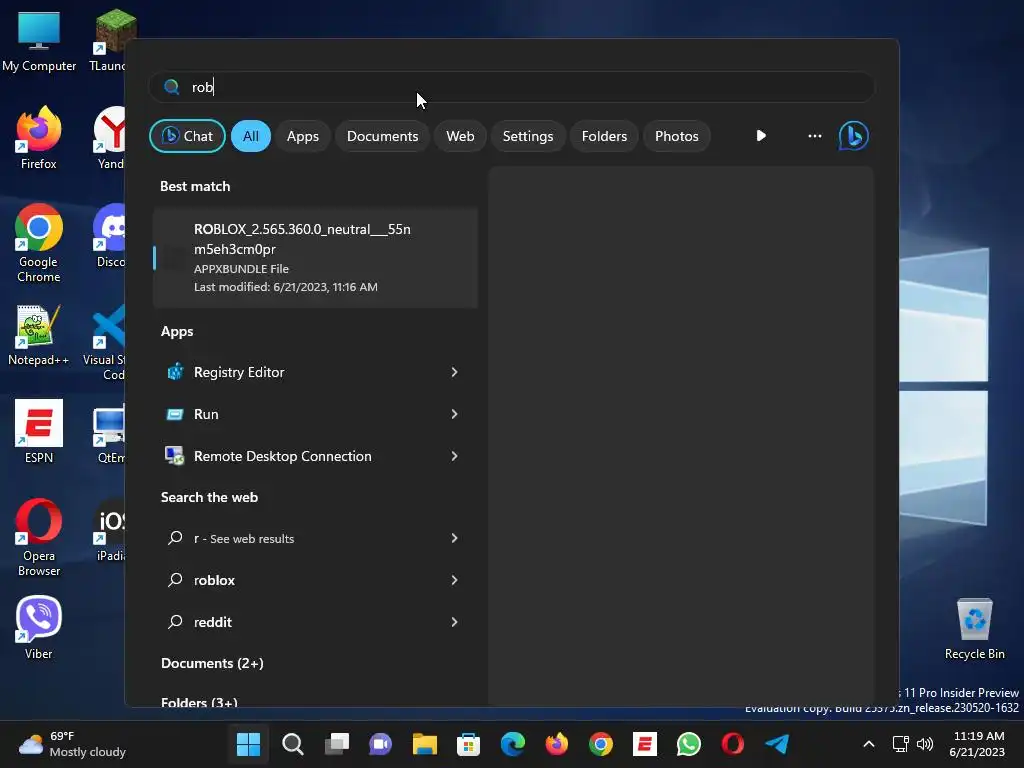
Task: Select Viber desktop shortcut
Action: click(x=39, y=628)
